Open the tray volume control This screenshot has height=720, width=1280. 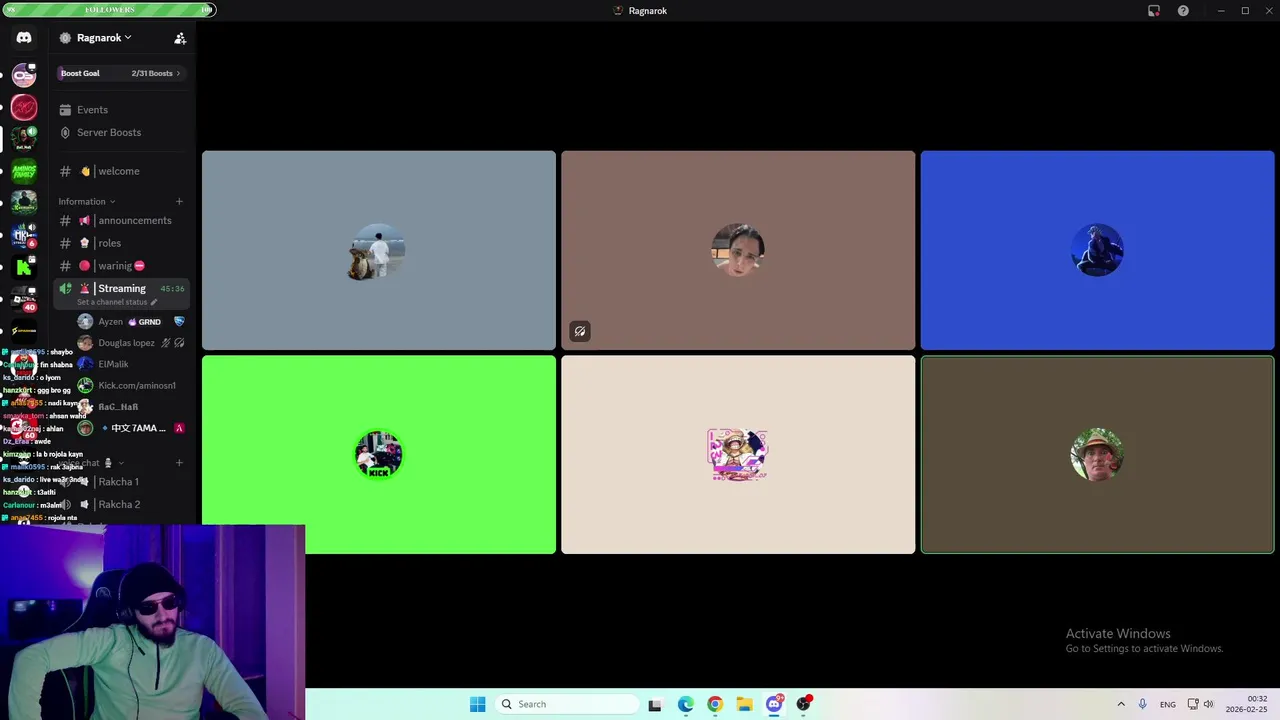click(x=1208, y=704)
